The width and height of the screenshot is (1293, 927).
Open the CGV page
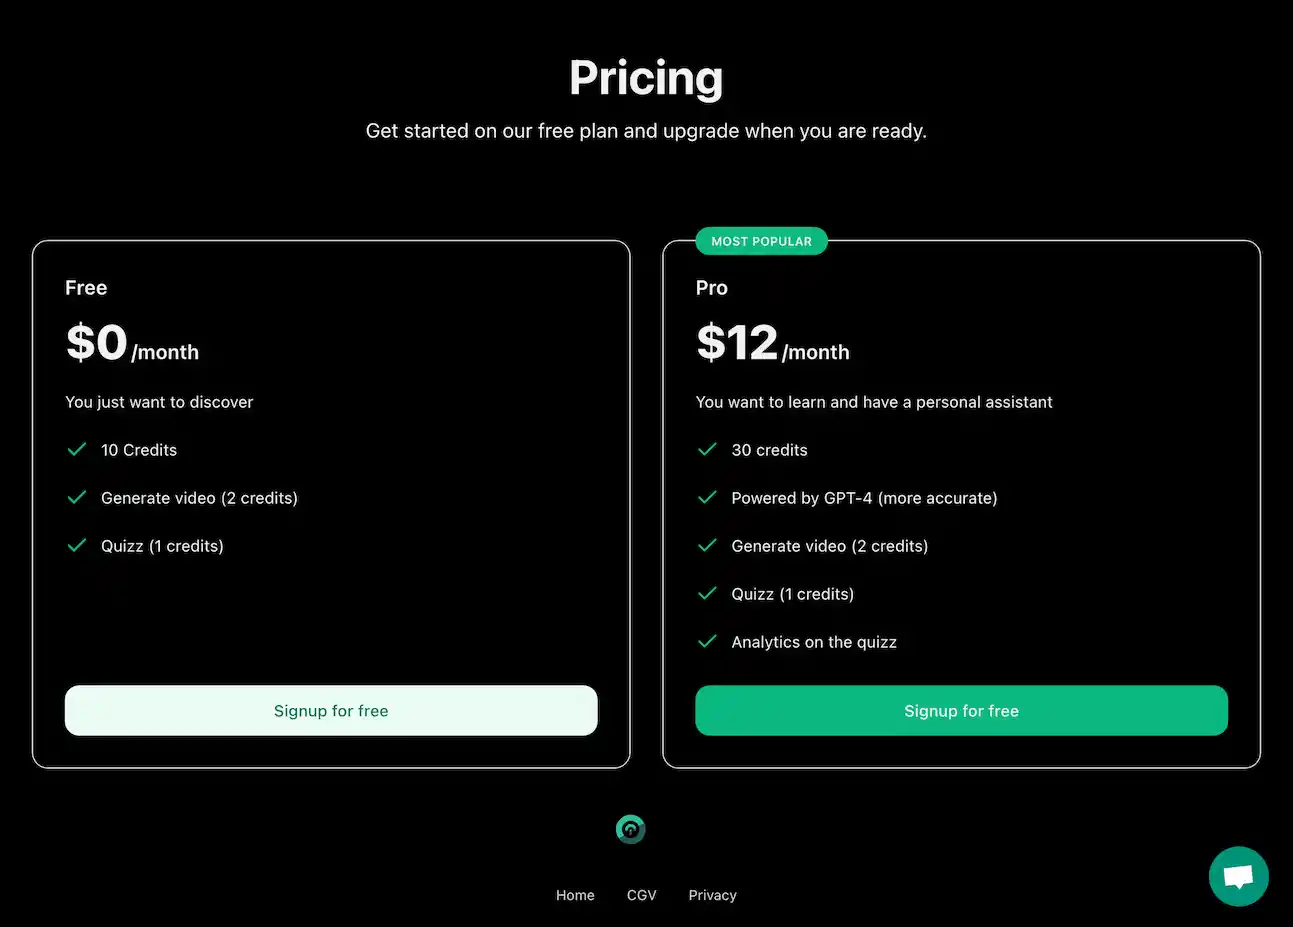coord(641,895)
